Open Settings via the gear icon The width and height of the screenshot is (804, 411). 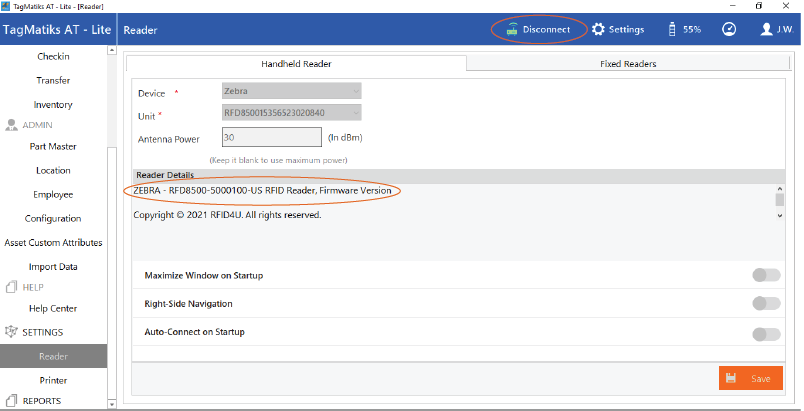(598, 30)
